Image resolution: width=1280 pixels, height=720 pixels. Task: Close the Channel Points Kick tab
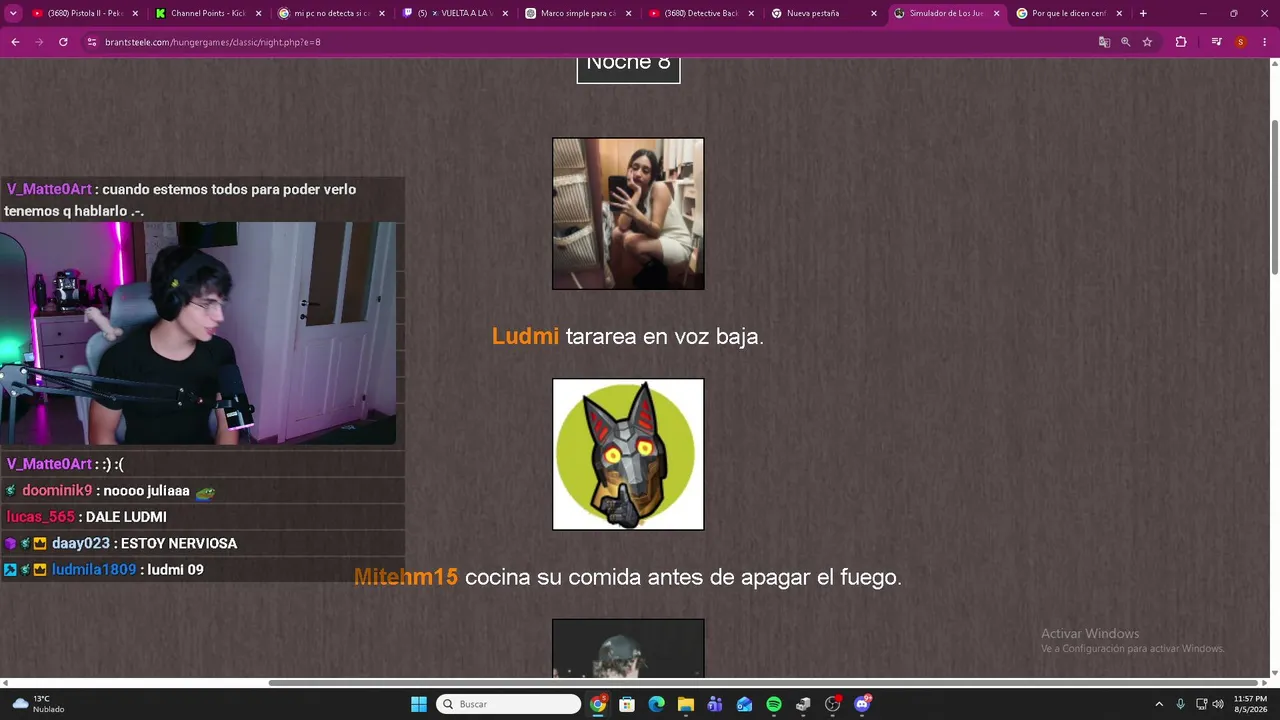[x=258, y=13]
